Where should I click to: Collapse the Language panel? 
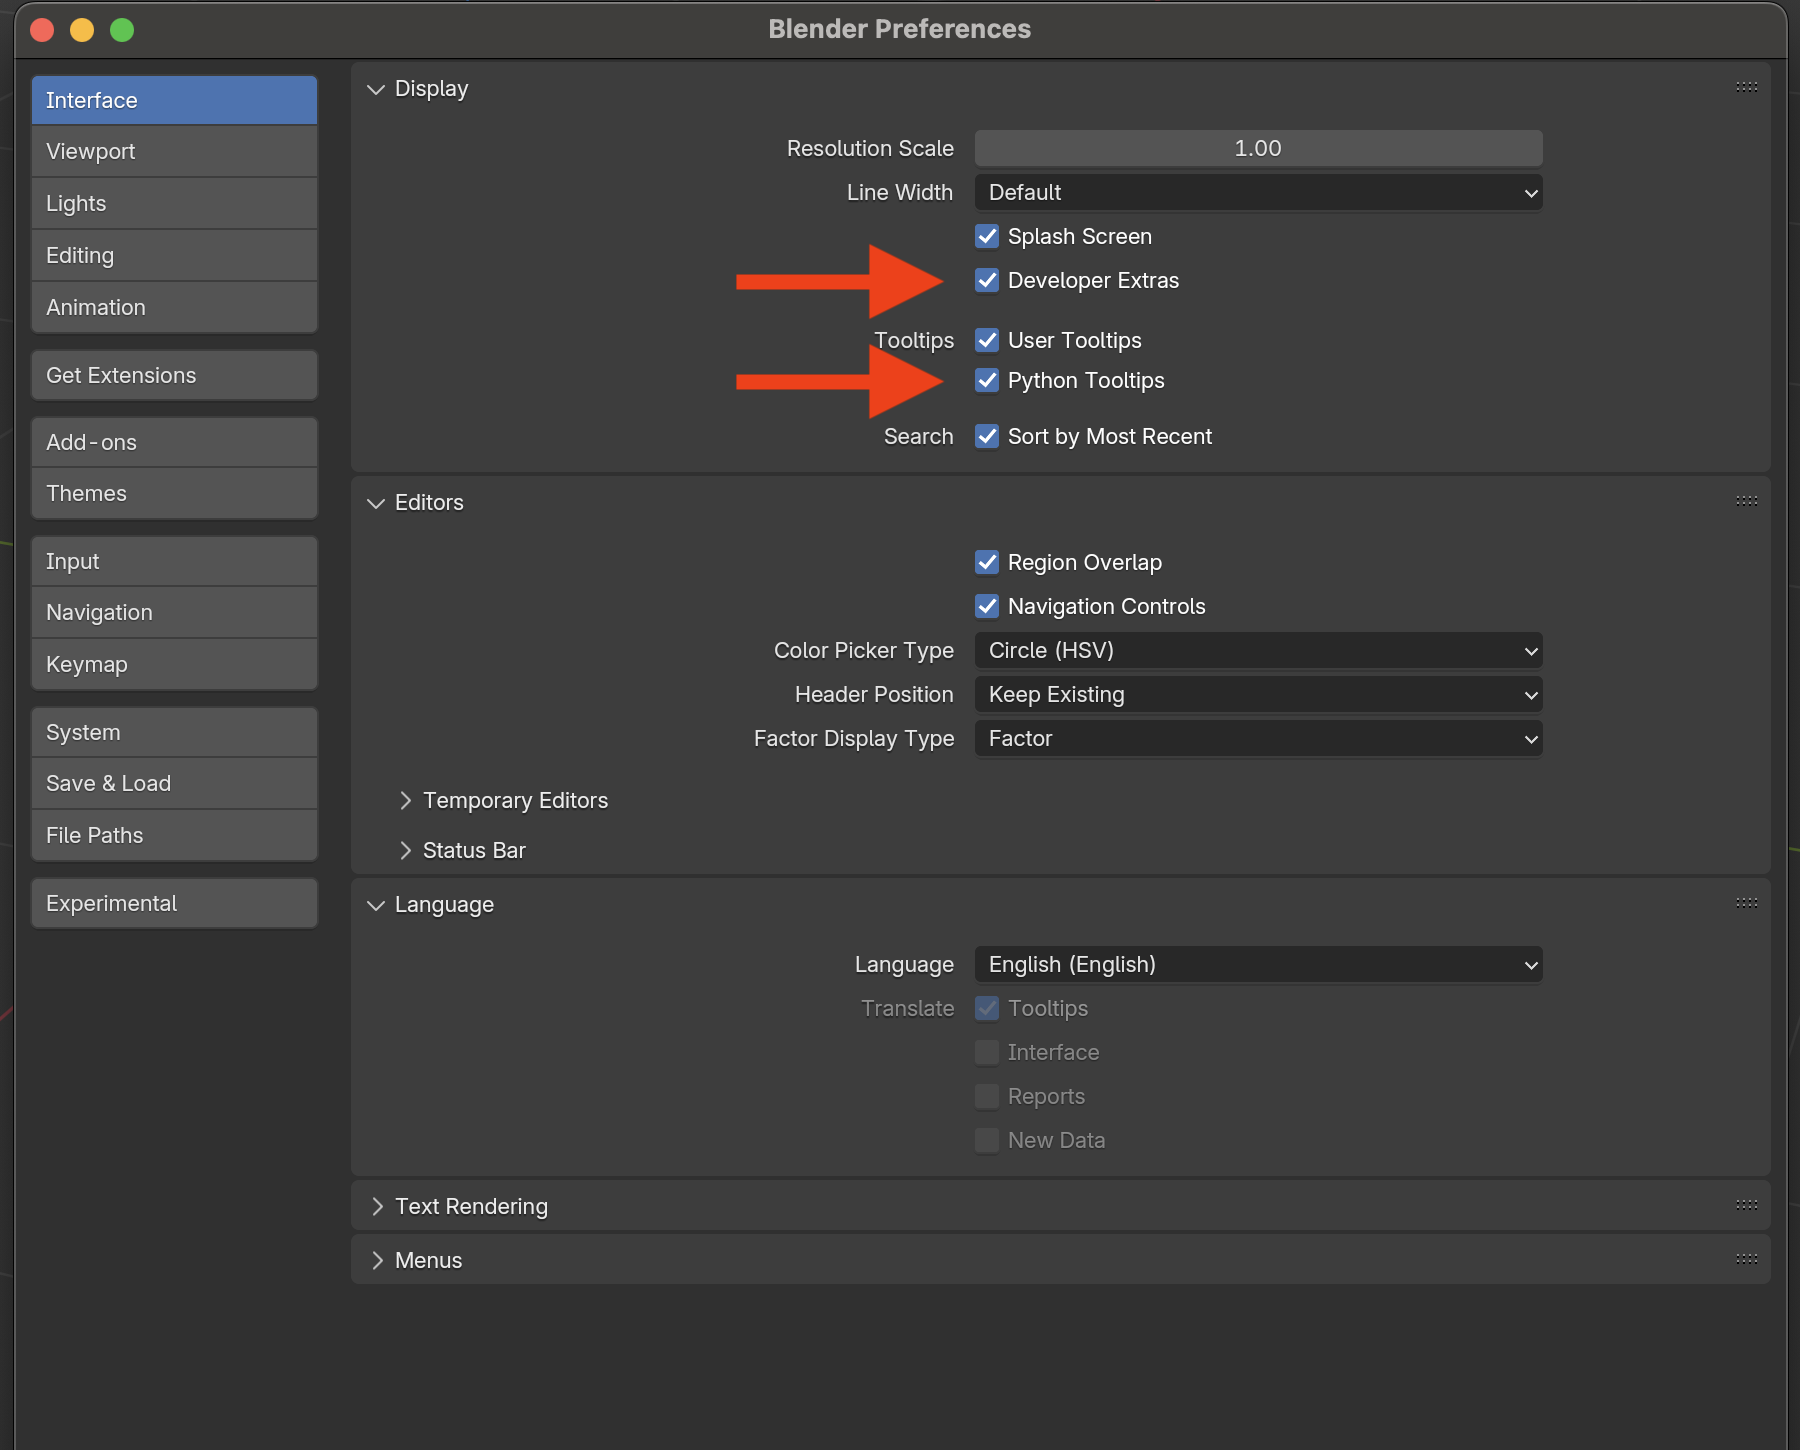pos(376,905)
